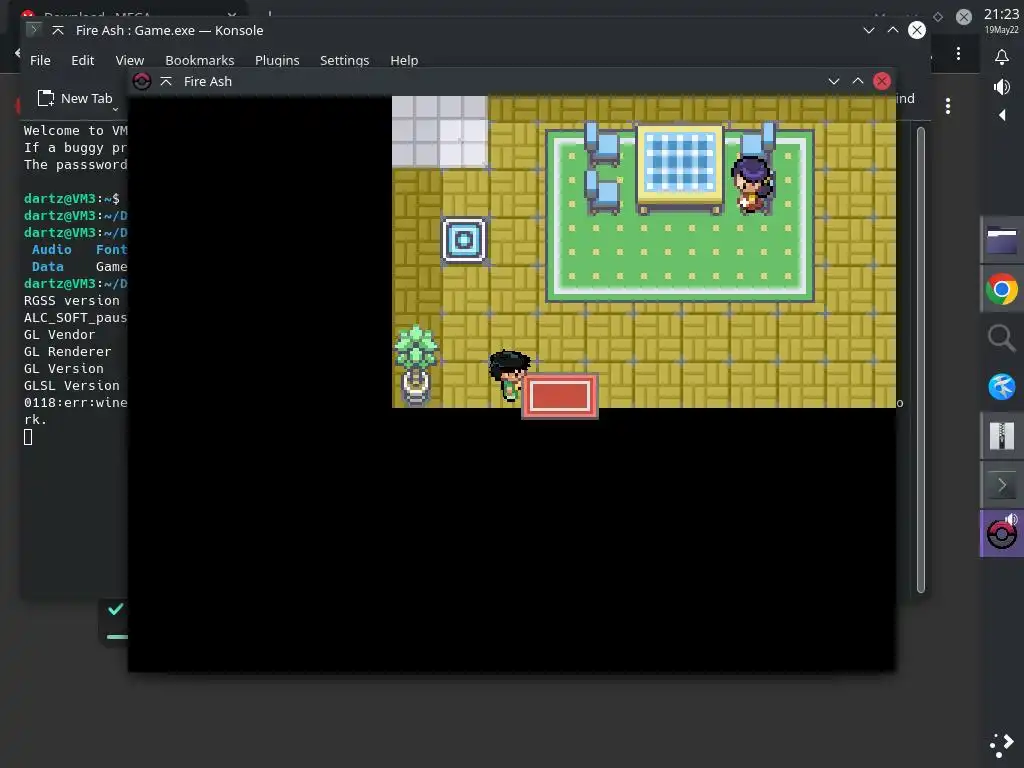This screenshot has width=1024, height=768.
Task: Click the blue warp tile in the game
Action: tap(464, 240)
